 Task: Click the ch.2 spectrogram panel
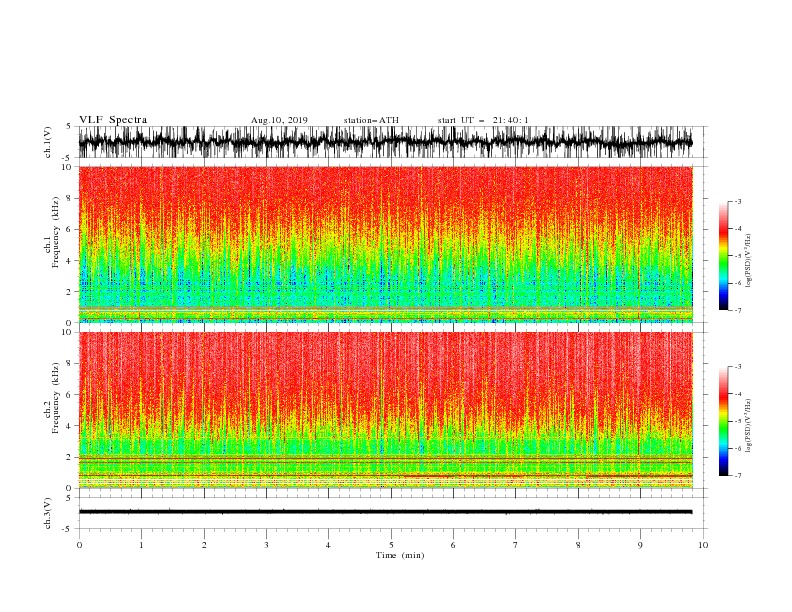point(386,410)
